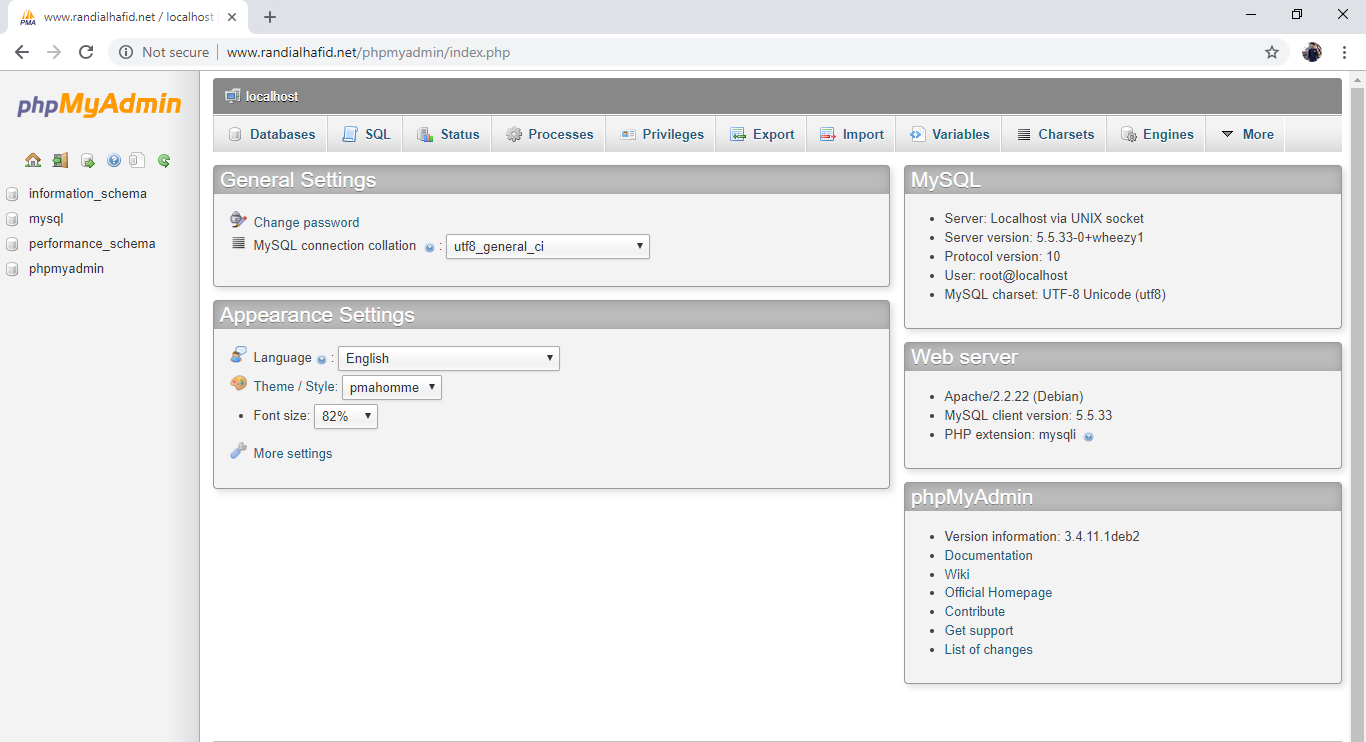This screenshot has height=742, width=1366.
Task: Open the Databases tab
Action: [x=271, y=134]
